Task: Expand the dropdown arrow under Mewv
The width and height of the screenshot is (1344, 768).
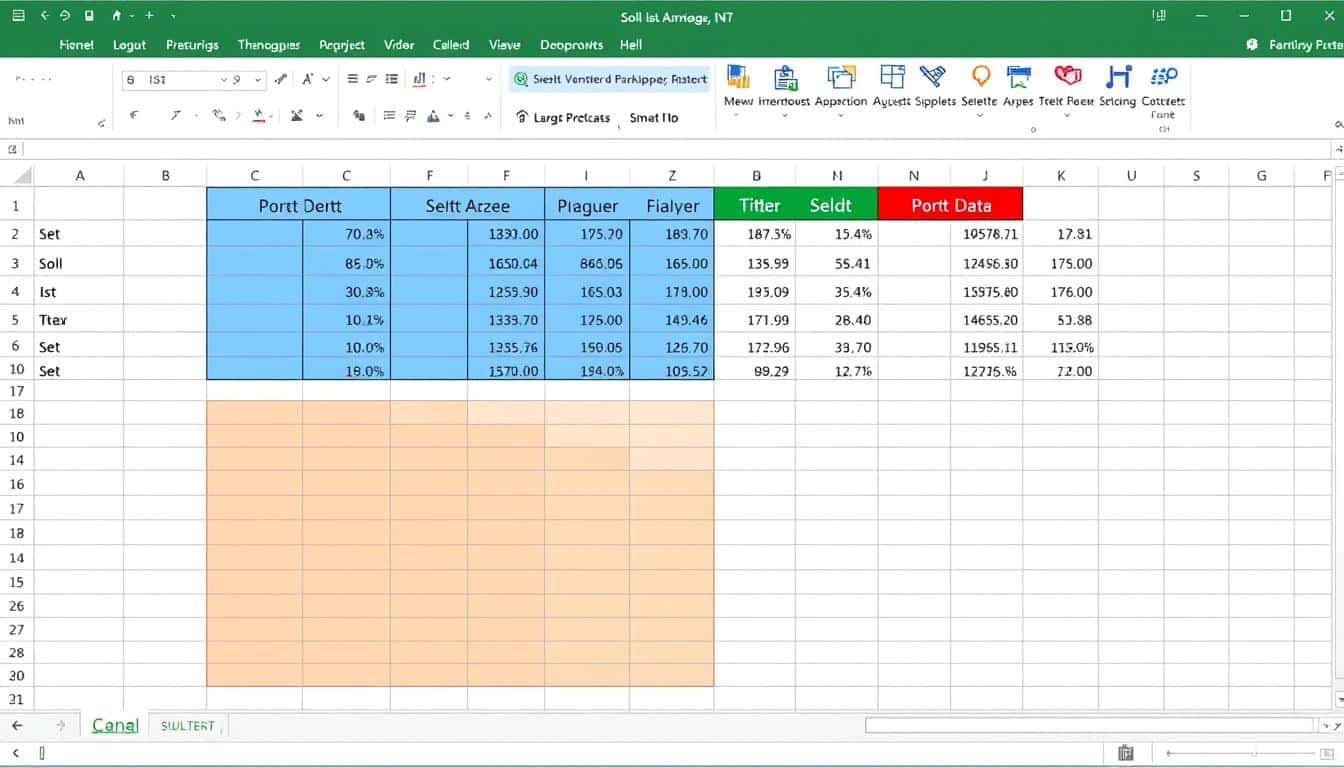Action: pos(738,115)
